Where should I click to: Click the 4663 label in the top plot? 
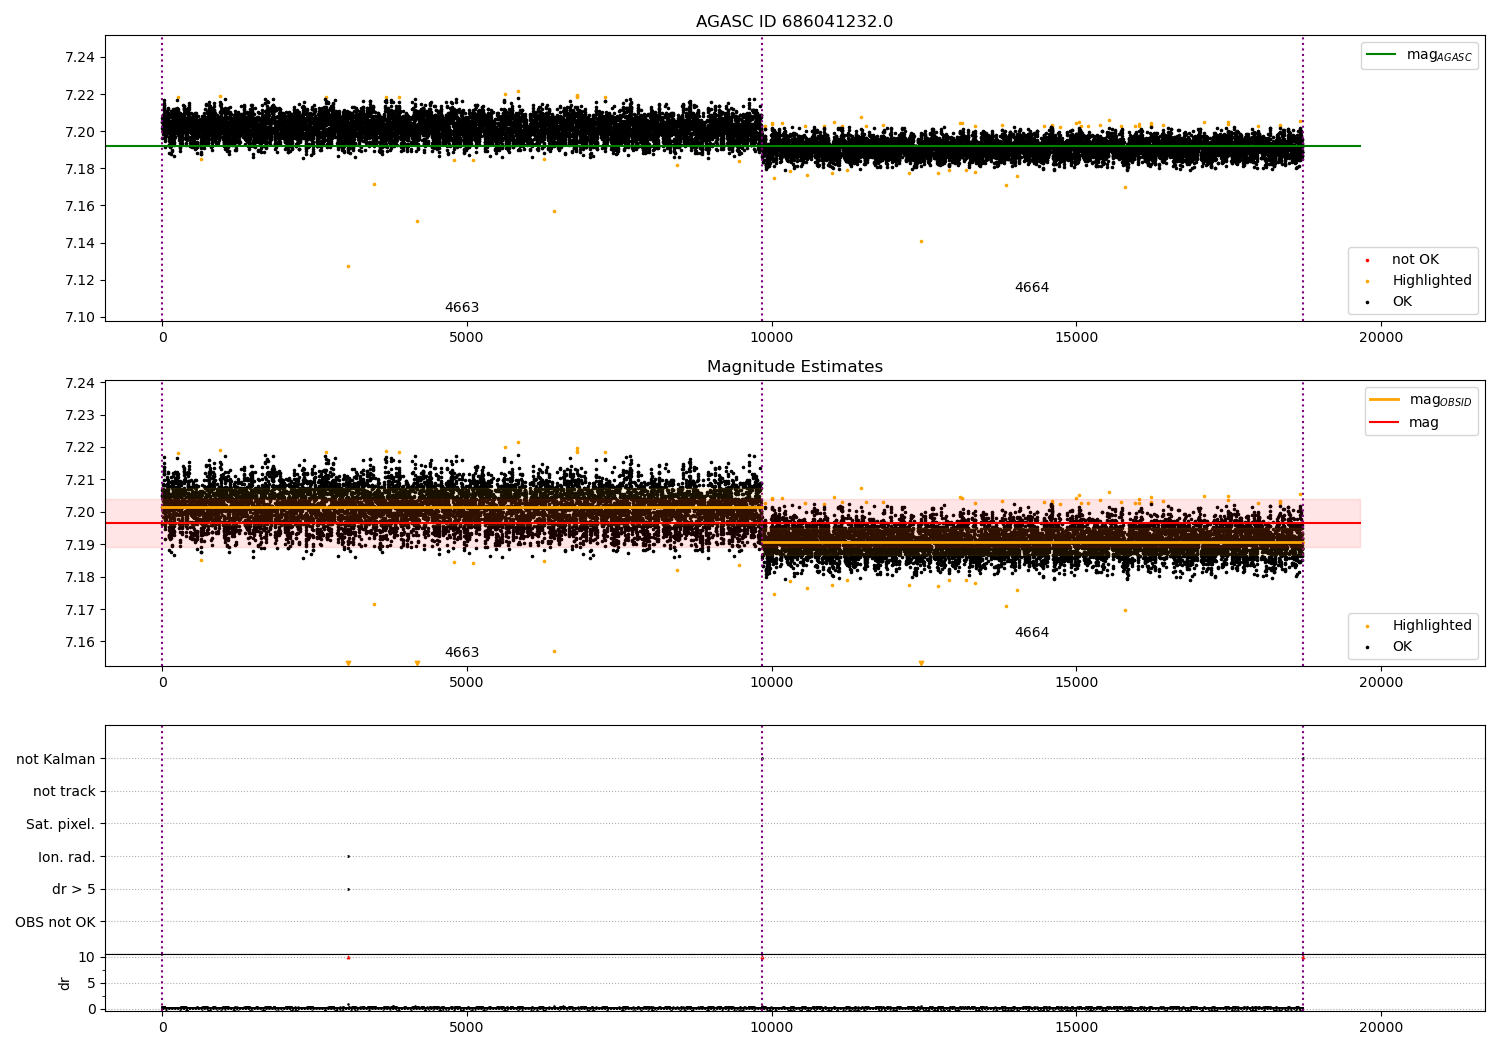tap(462, 308)
